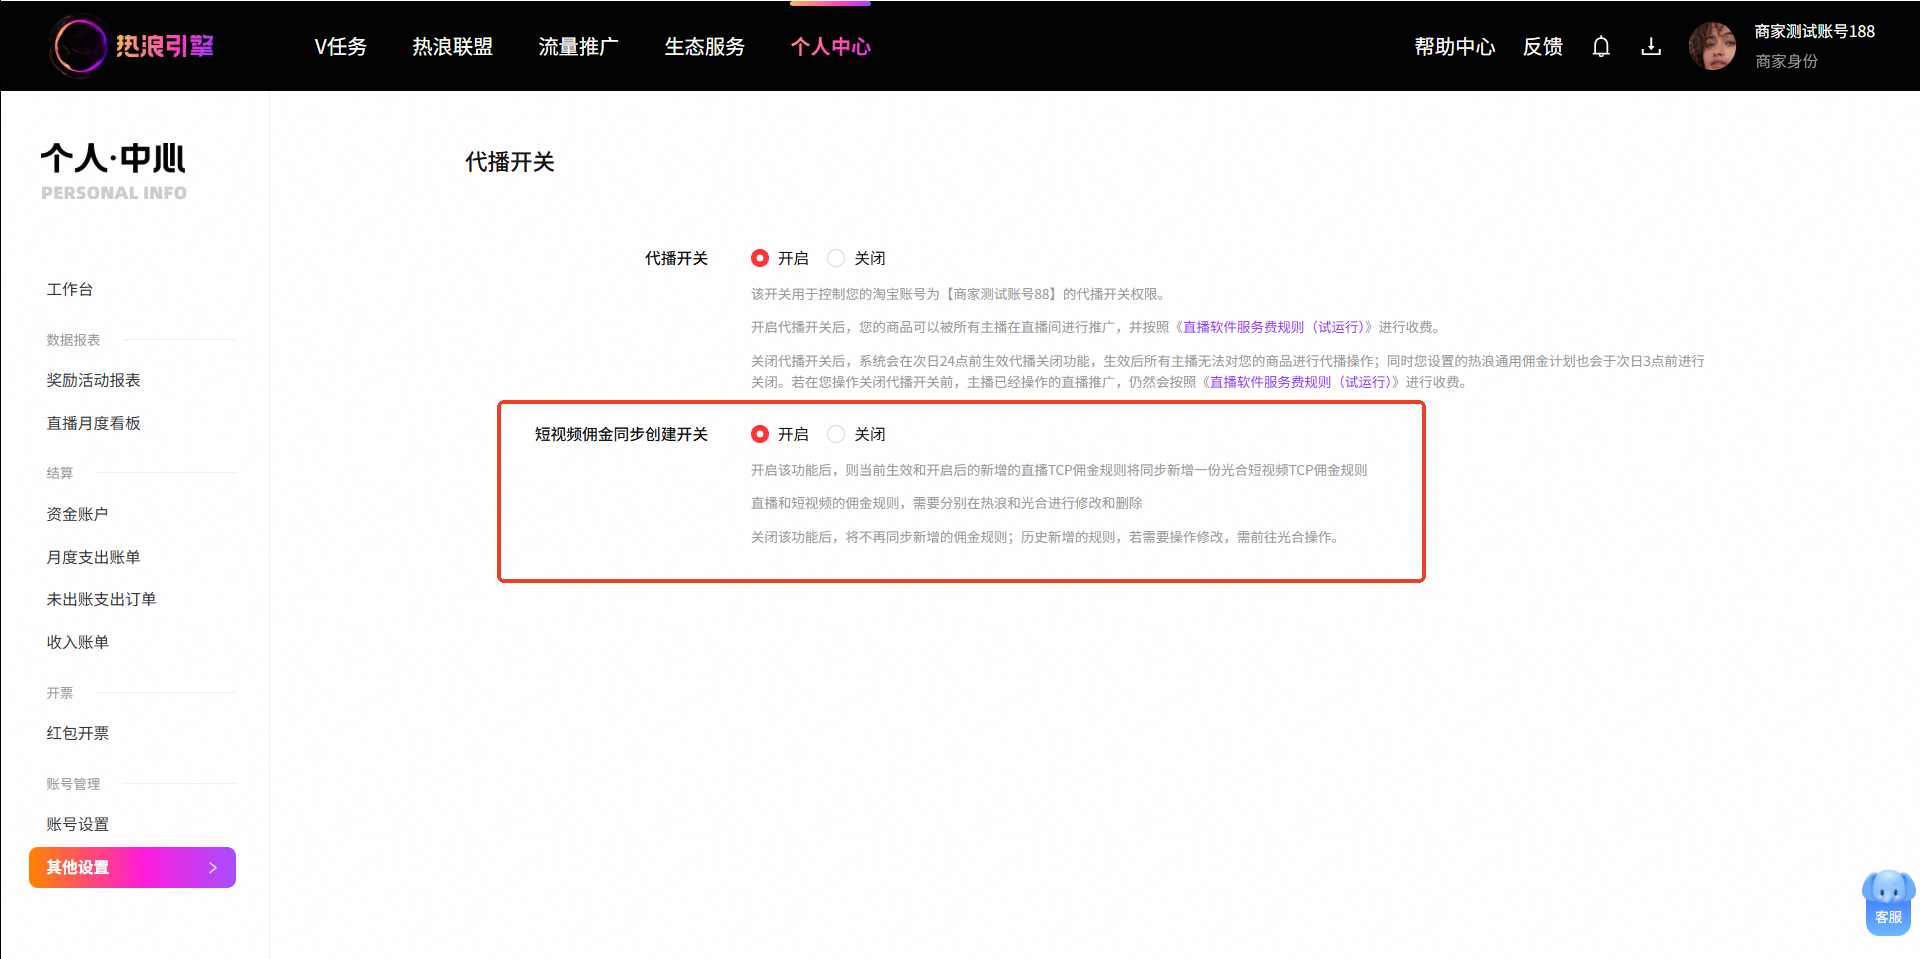Open 未出账支出订单 in sidebar
Screen dimensions: 1920x959
[x=101, y=599]
